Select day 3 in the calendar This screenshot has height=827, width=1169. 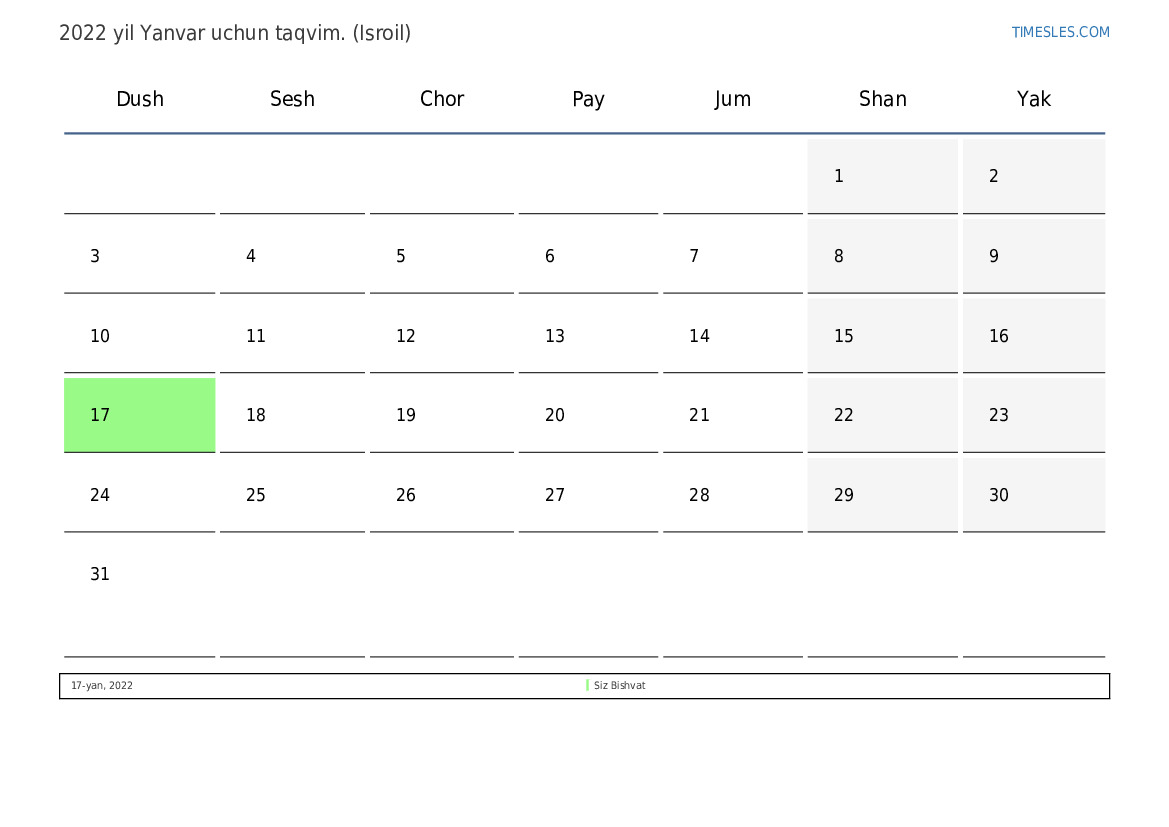coord(139,256)
